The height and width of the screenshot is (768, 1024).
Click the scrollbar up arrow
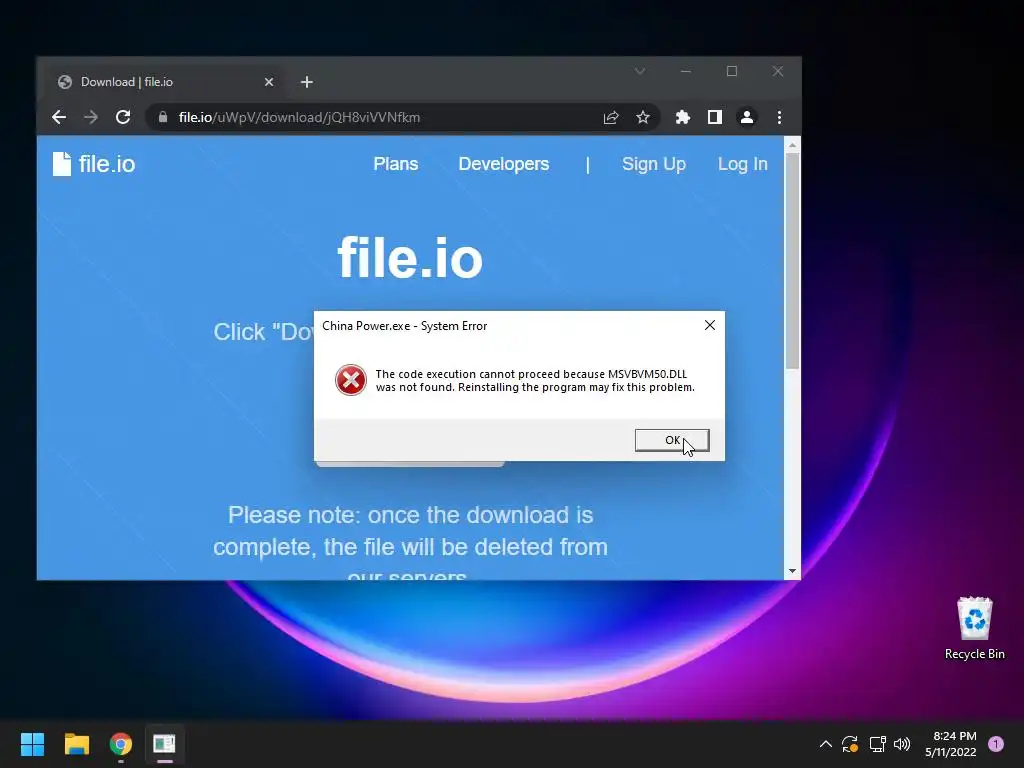pyautogui.click(x=792, y=145)
